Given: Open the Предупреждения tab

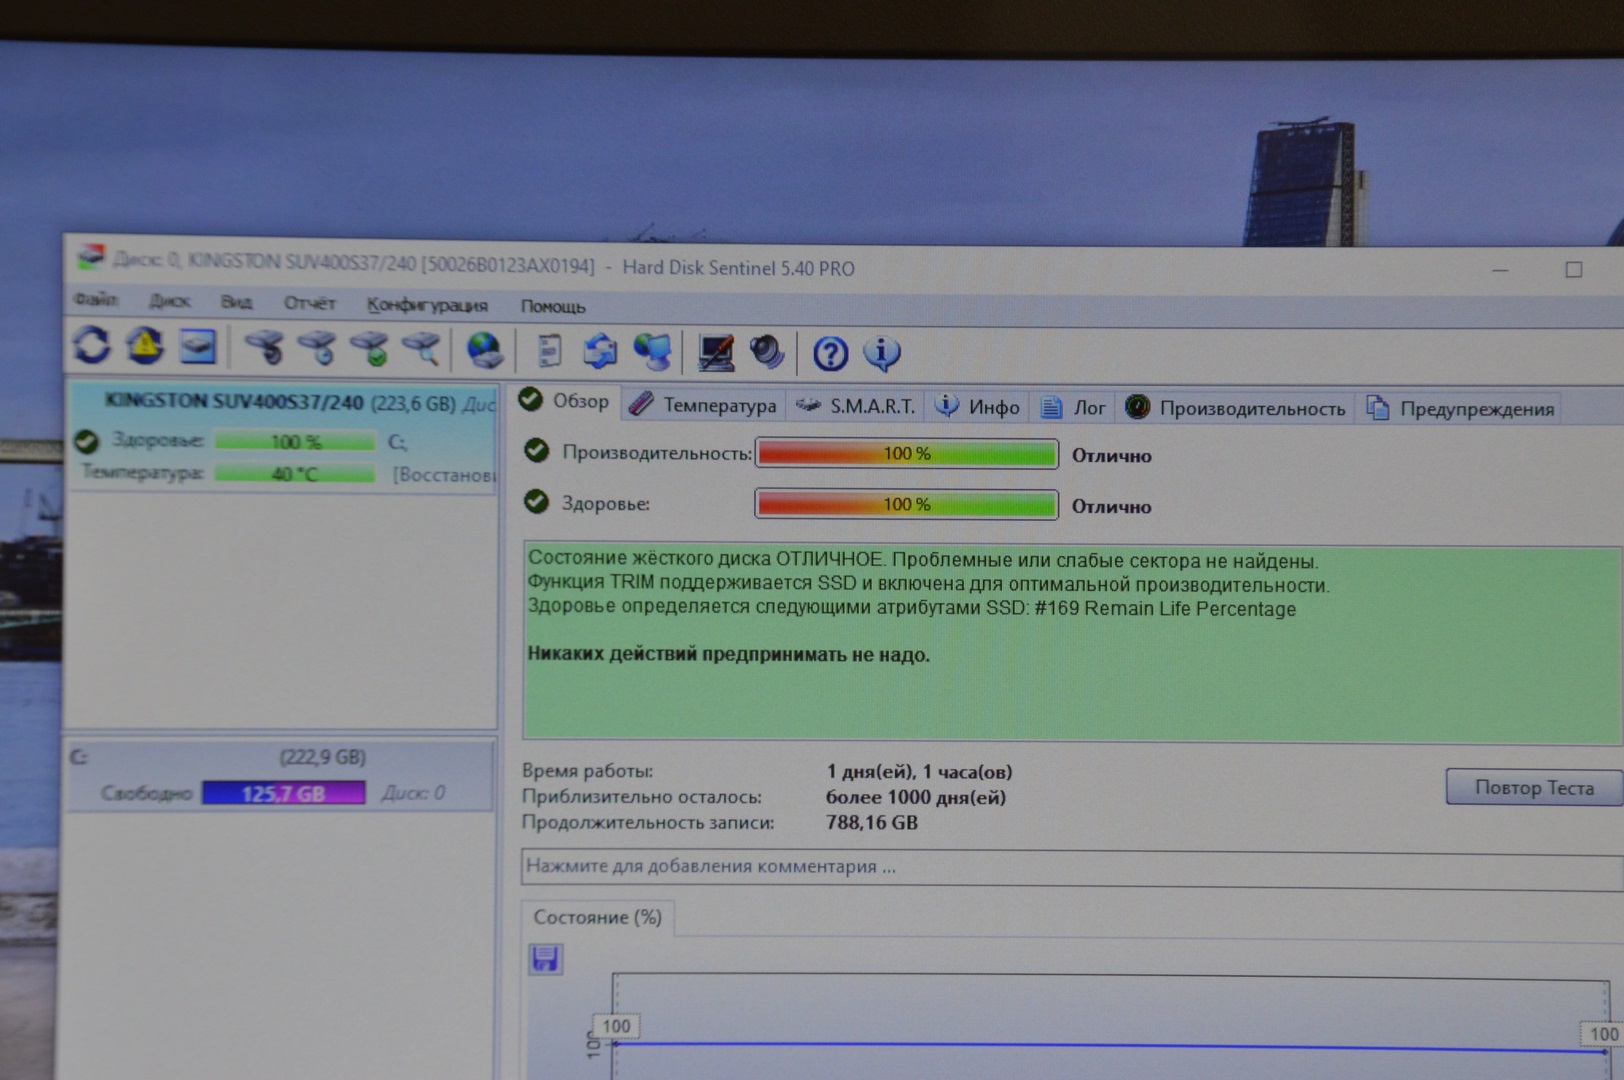Looking at the screenshot, I should [x=1460, y=409].
